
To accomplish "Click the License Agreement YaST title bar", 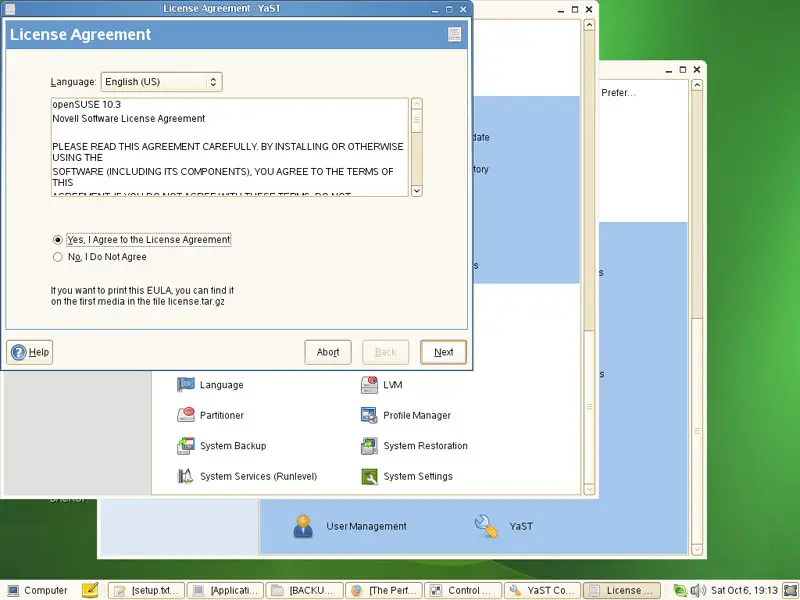I will [x=222, y=9].
